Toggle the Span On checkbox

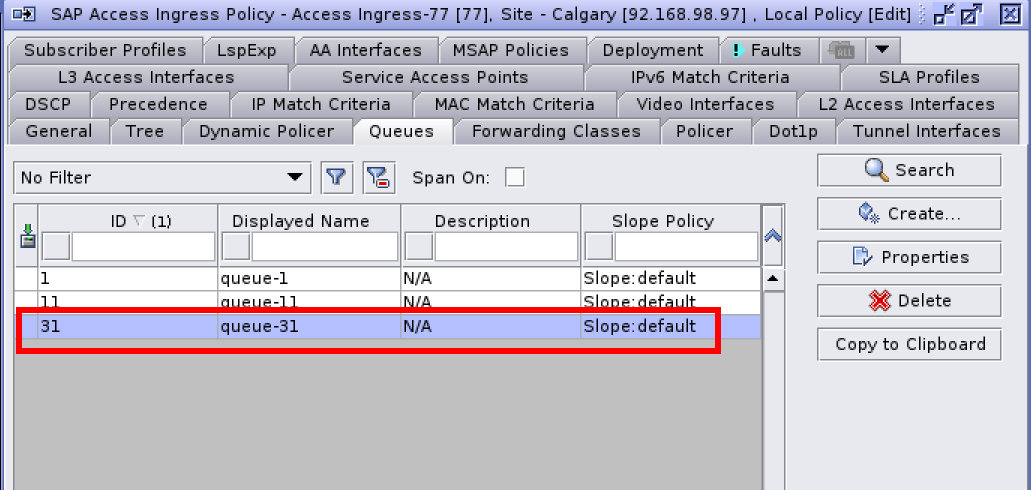[514, 178]
